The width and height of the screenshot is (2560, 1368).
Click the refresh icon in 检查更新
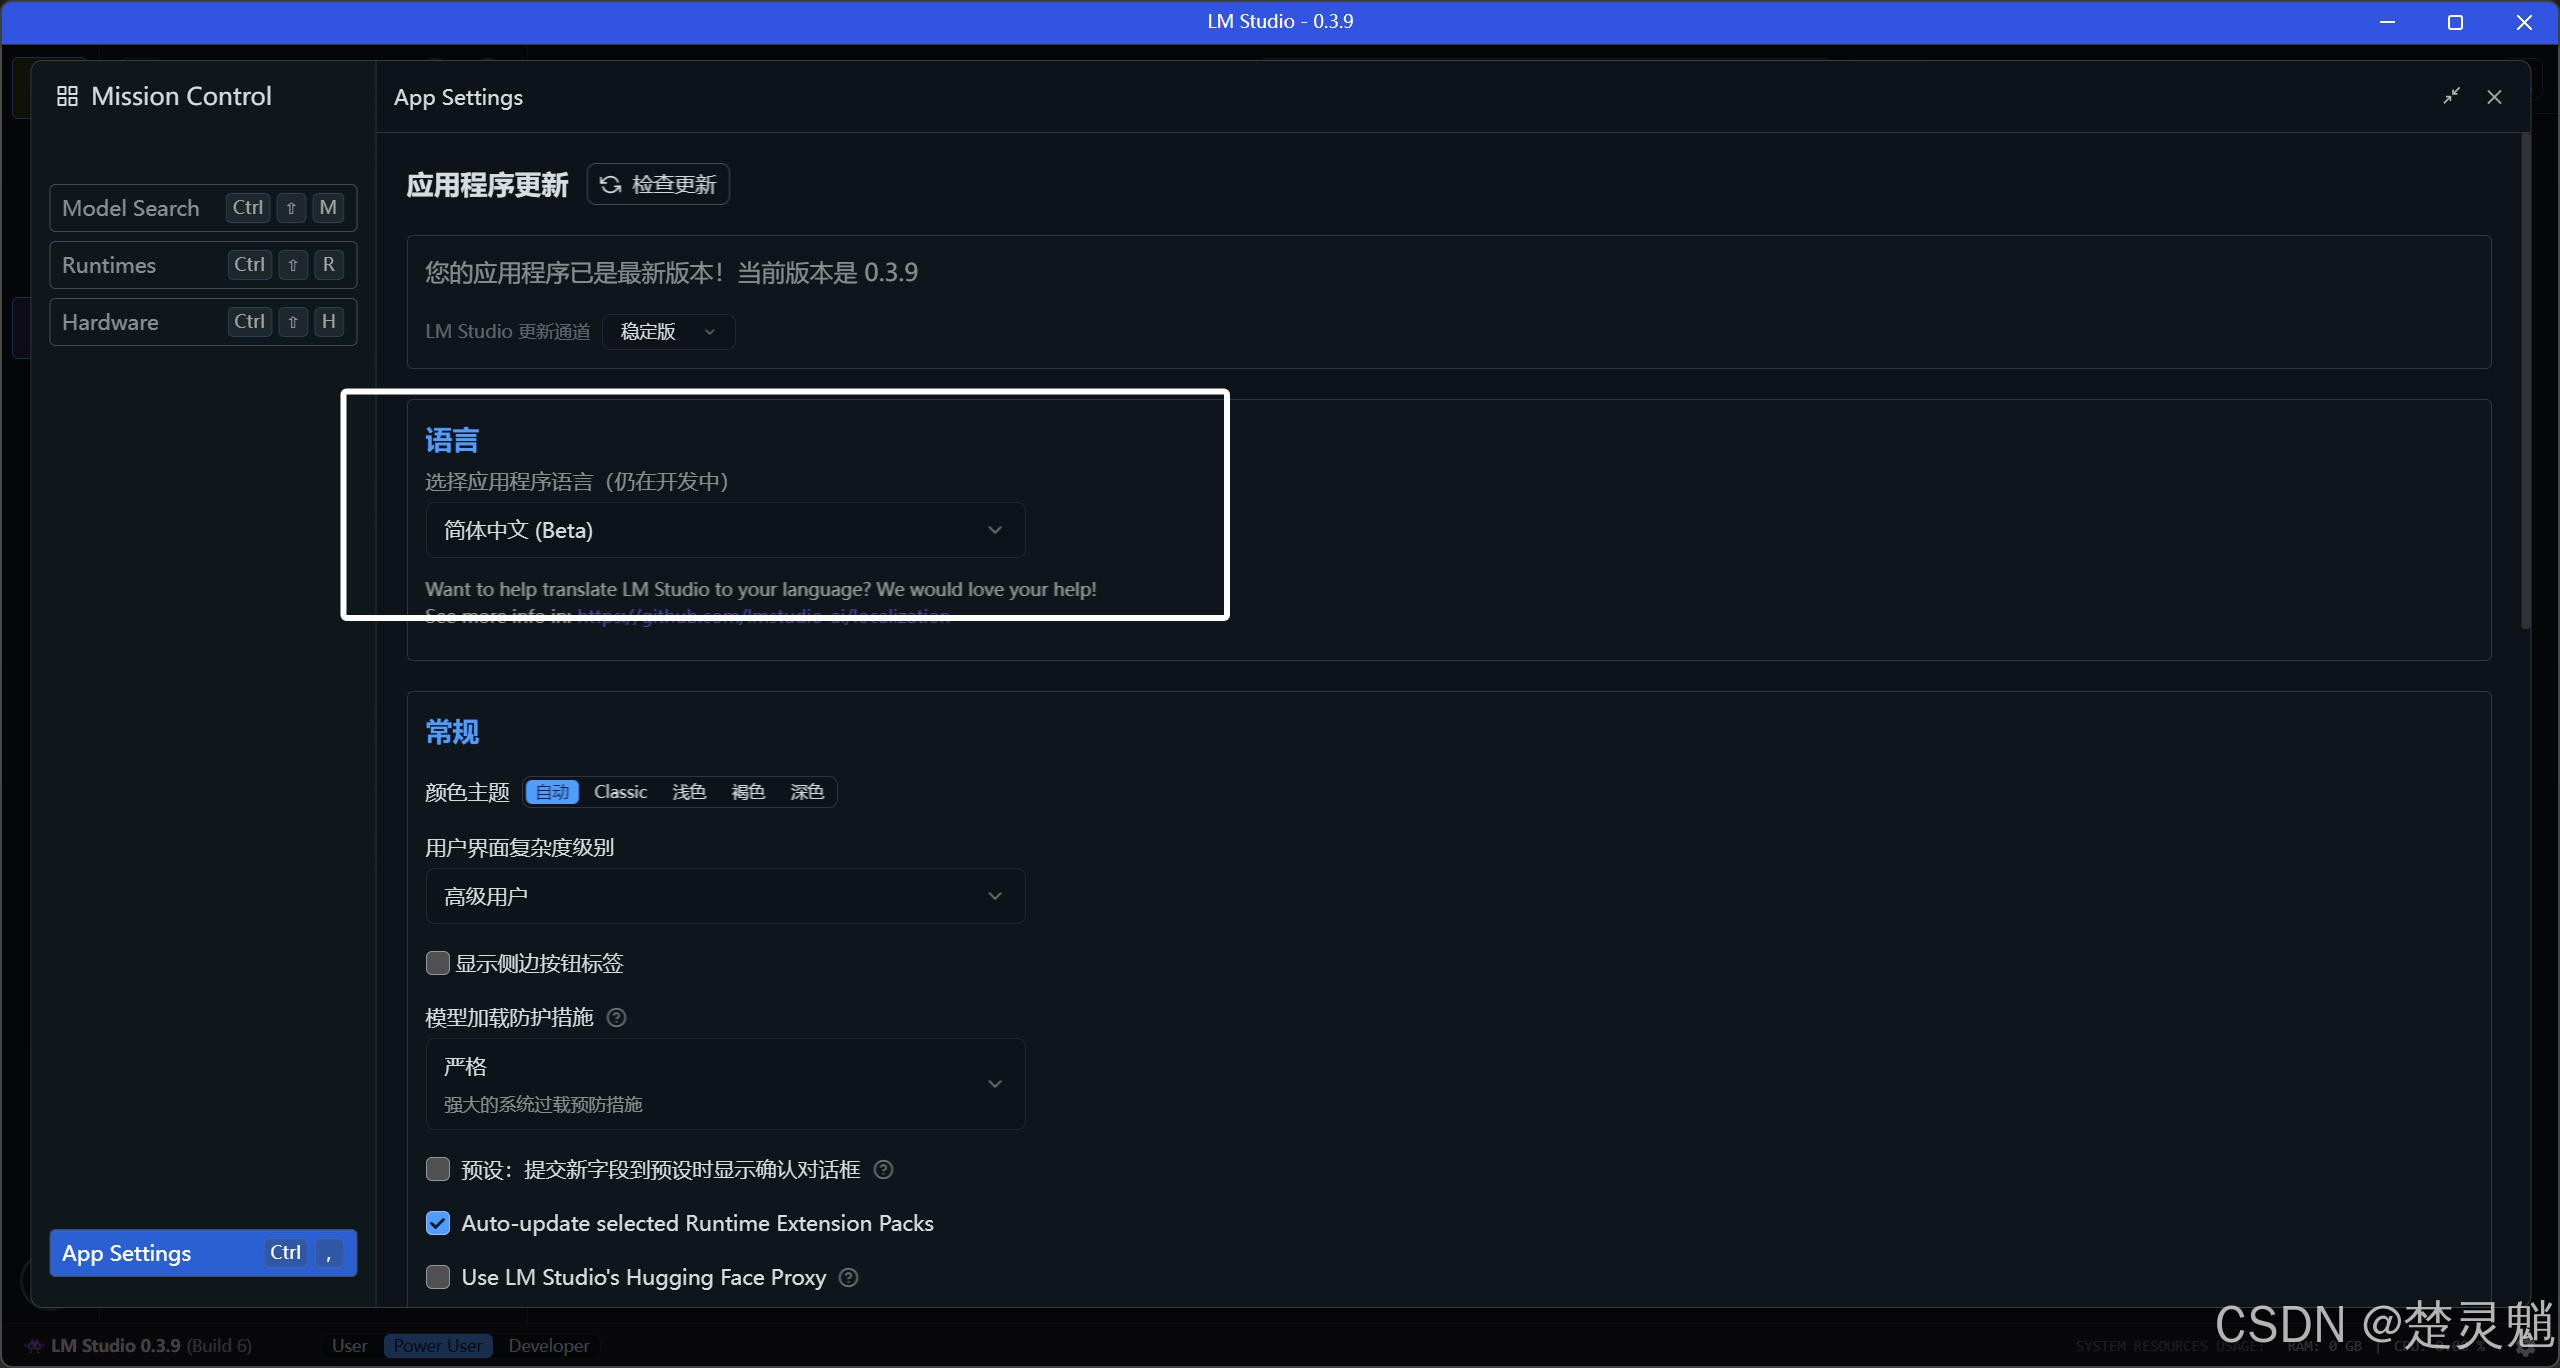click(610, 185)
